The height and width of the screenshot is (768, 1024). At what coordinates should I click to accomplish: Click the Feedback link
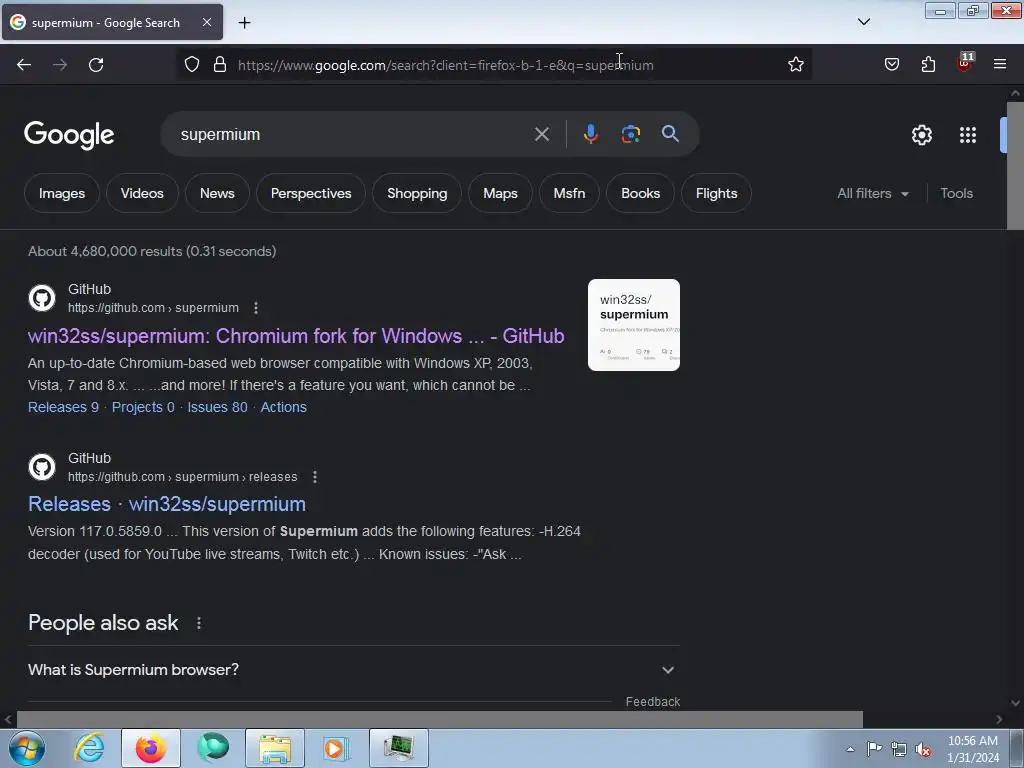click(x=652, y=701)
